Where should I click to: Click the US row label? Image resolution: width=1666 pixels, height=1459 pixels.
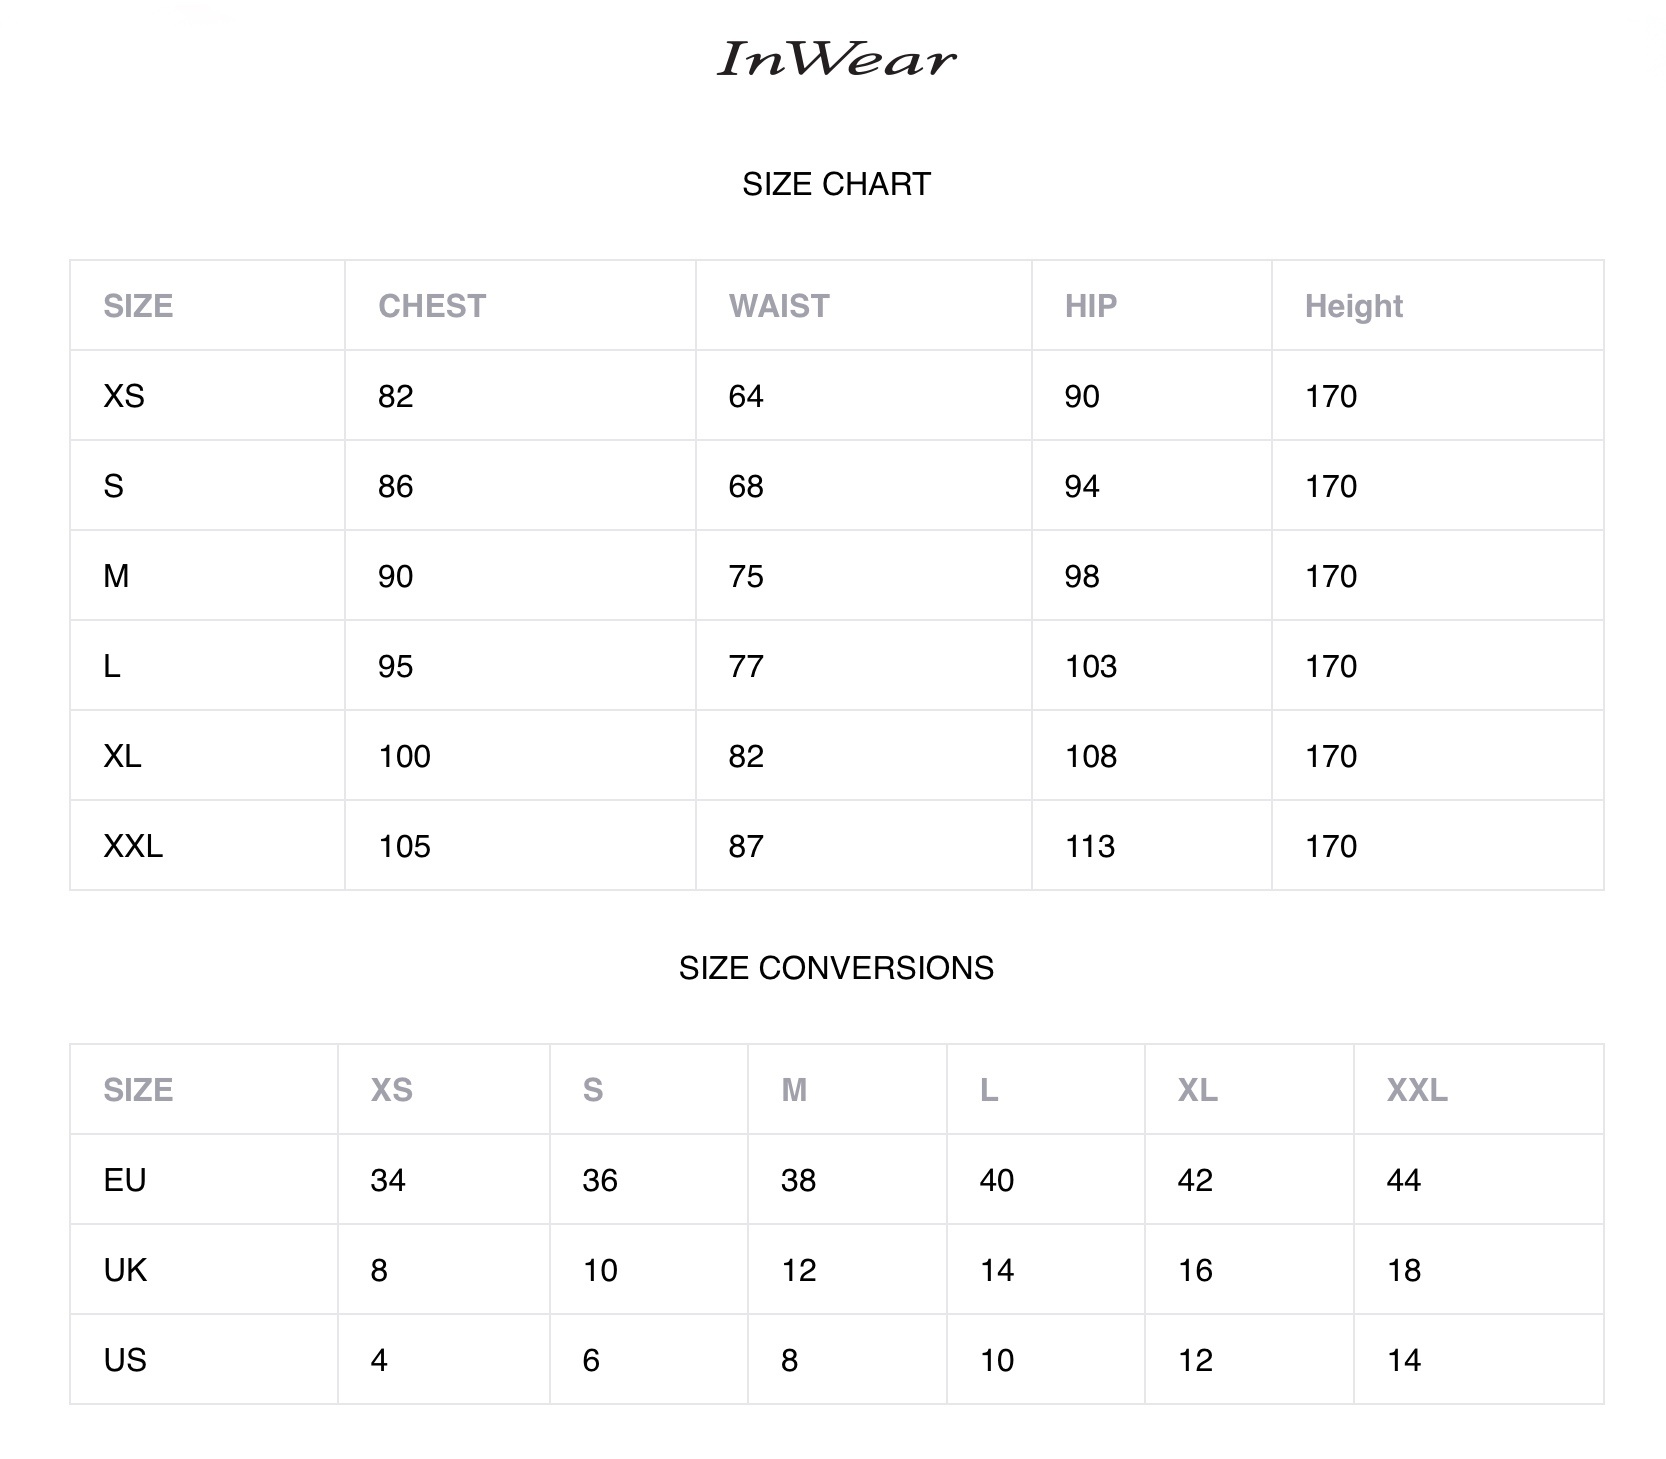pos(125,1360)
